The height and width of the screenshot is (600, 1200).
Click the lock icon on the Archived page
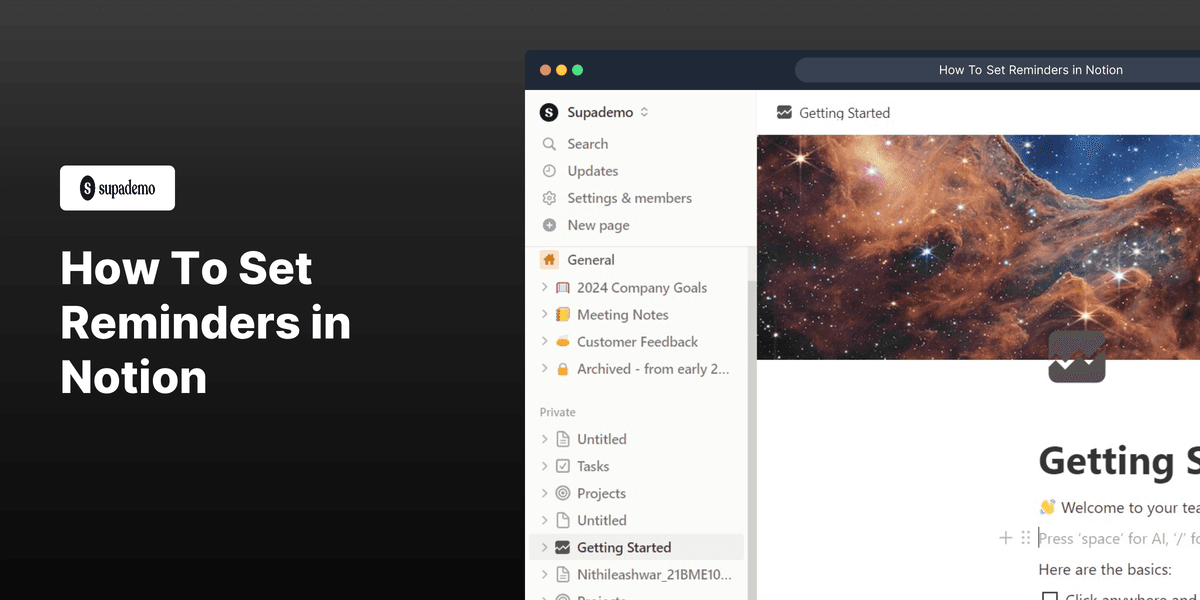[x=562, y=368]
